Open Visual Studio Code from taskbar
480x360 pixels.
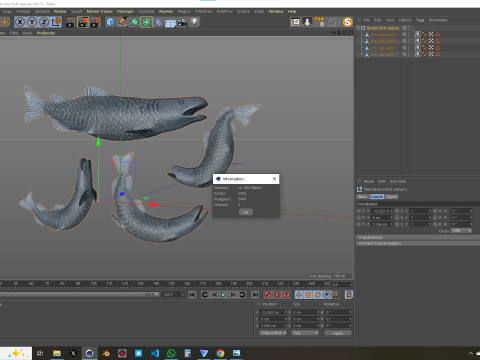click(x=155, y=353)
